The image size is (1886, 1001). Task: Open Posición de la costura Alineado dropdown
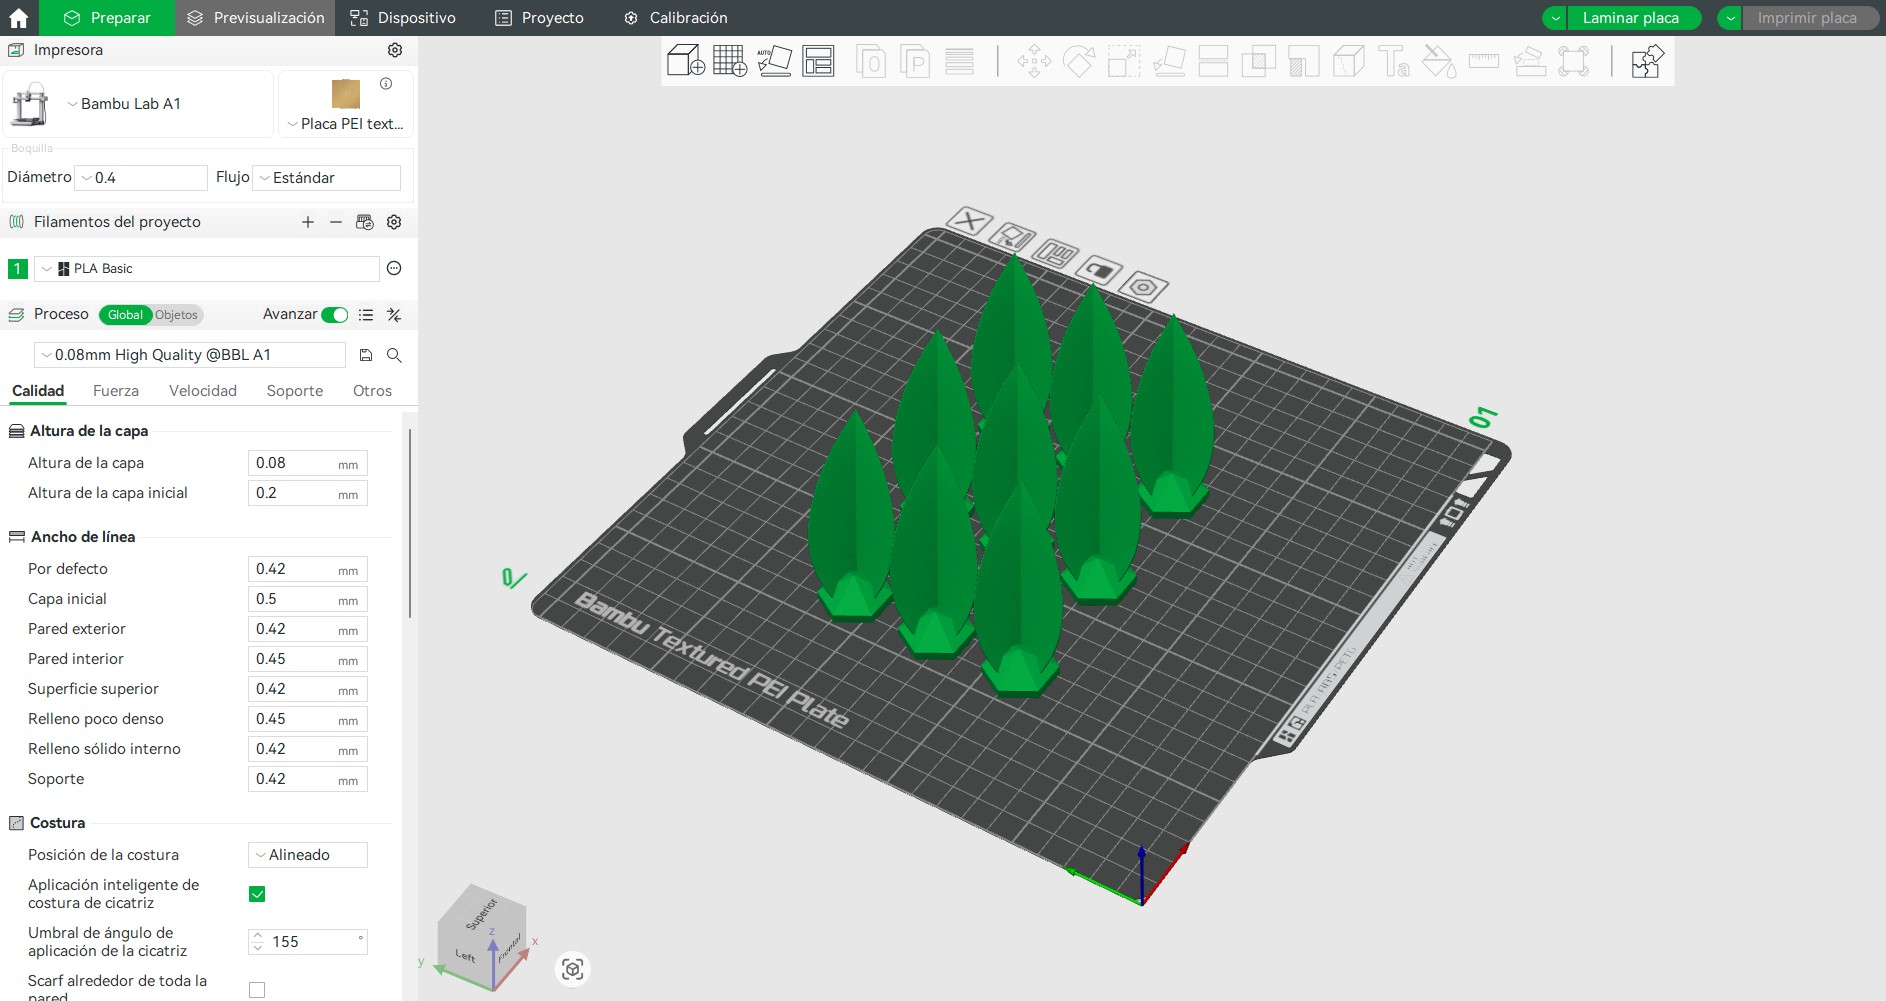coord(308,855)
